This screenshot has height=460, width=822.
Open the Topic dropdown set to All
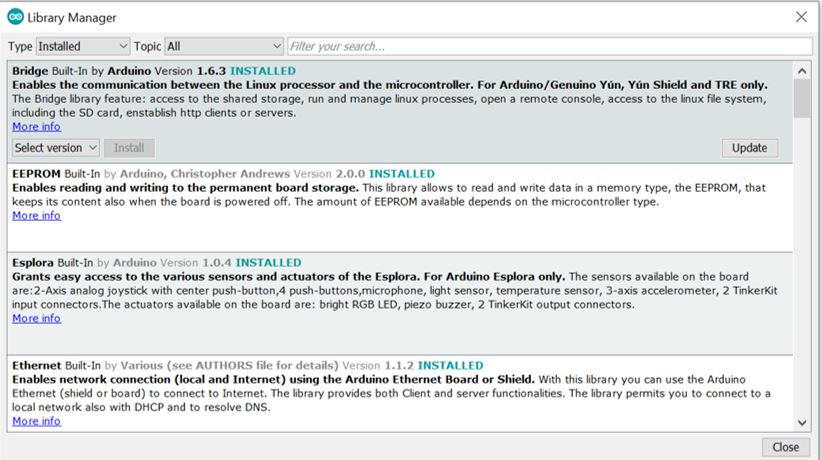pyautogui.click(x=224, y=46)
